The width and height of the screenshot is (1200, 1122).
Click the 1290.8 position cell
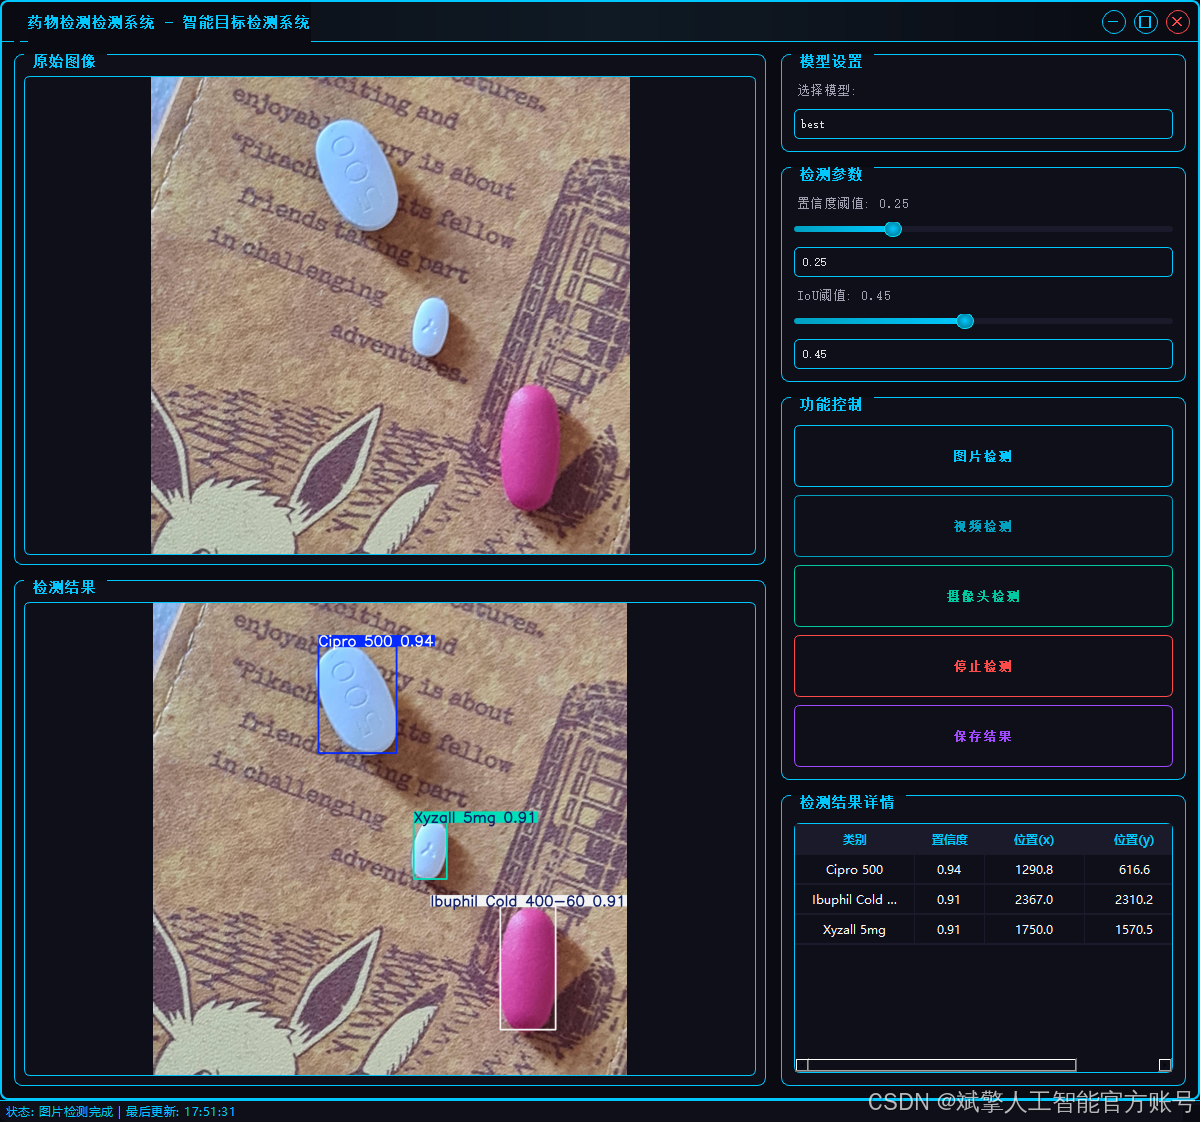[1034, 870]
